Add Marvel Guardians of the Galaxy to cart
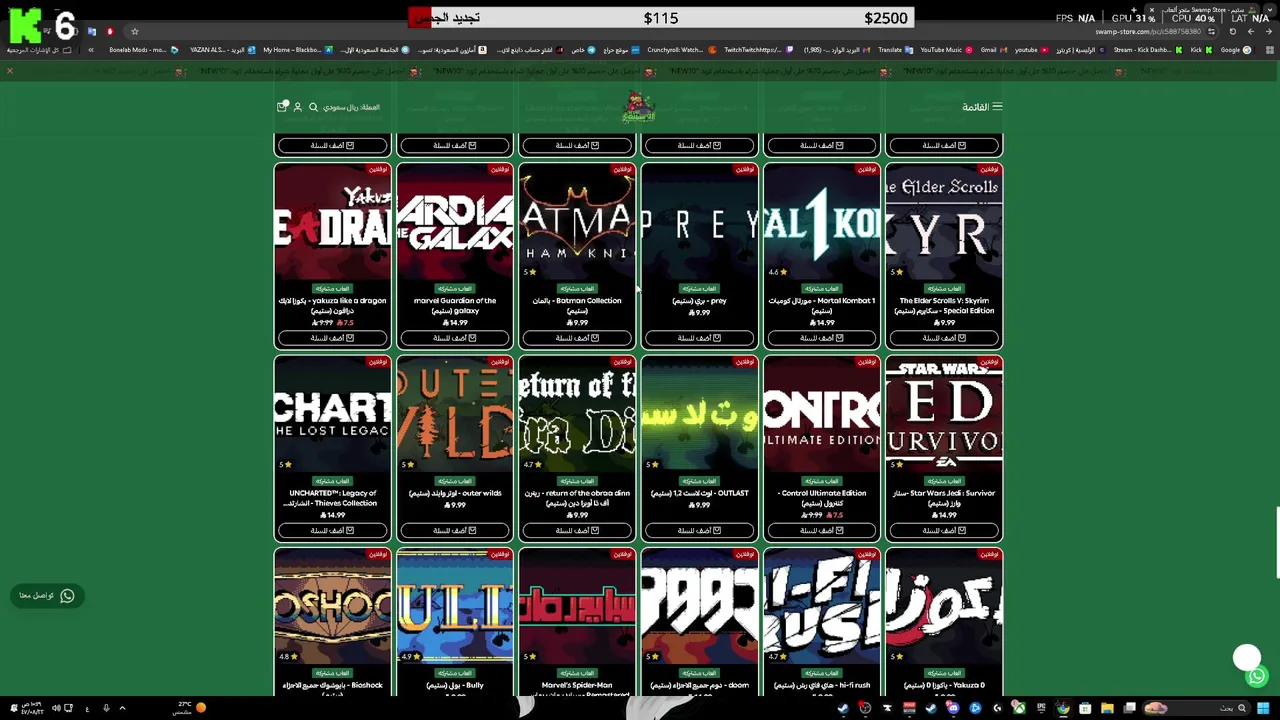The width and height of the screenshot is (1280, 720). pyautogui.click(x=454, y=338)
